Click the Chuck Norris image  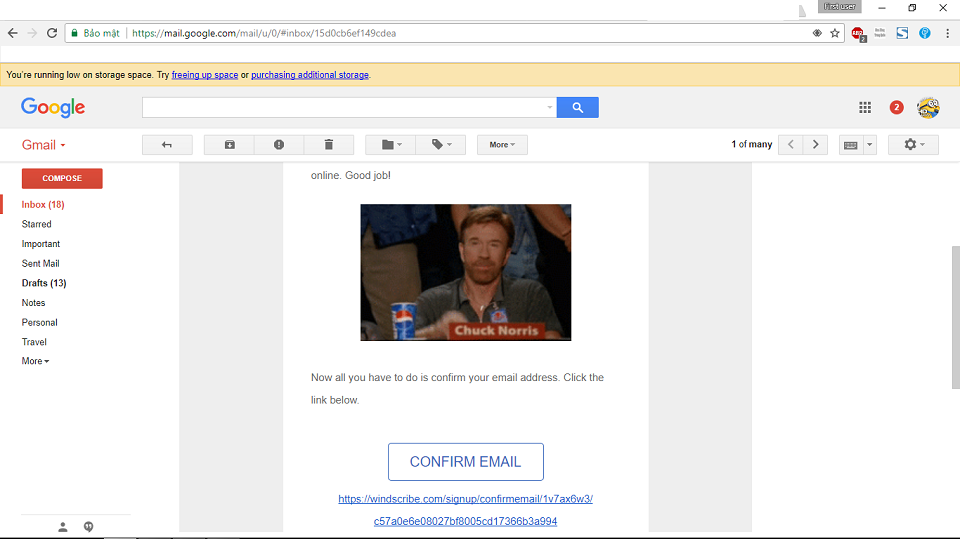pos(465,273)
